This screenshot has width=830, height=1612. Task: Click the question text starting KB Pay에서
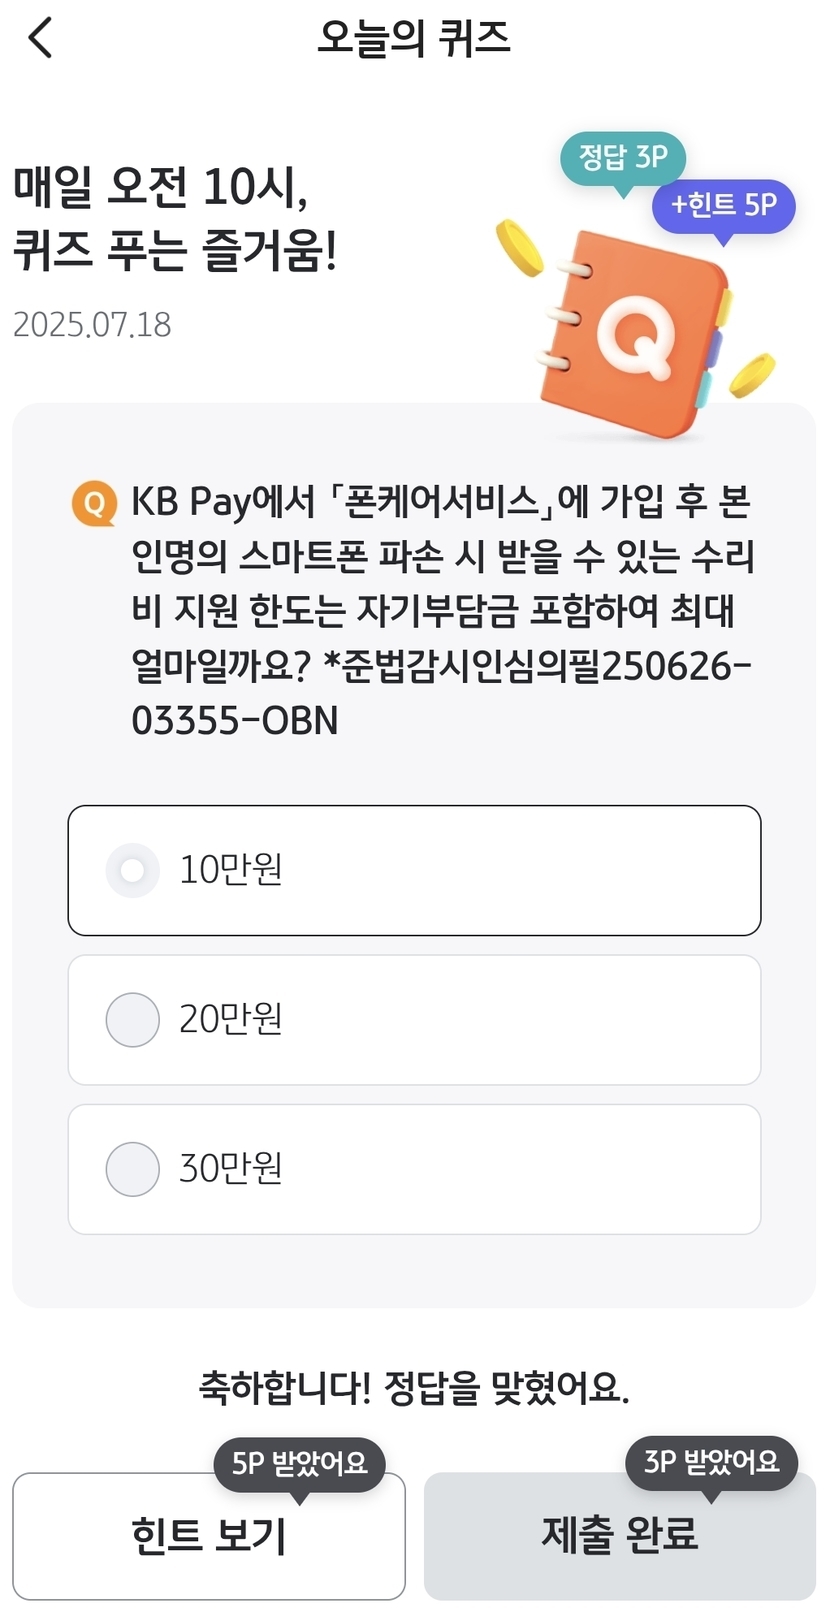click(x=440, y=583)
